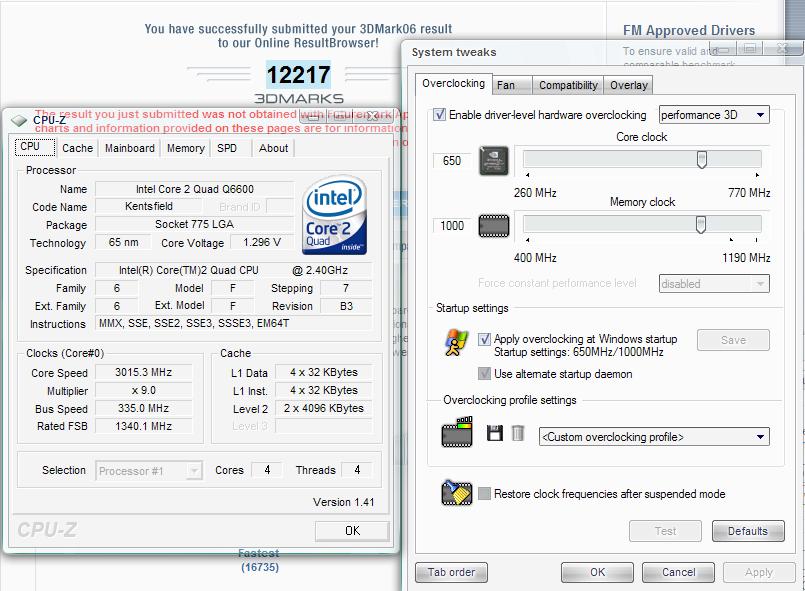Click OK in System tweaks dialog
Screen dimensions: 805x591
click(597, 572)
